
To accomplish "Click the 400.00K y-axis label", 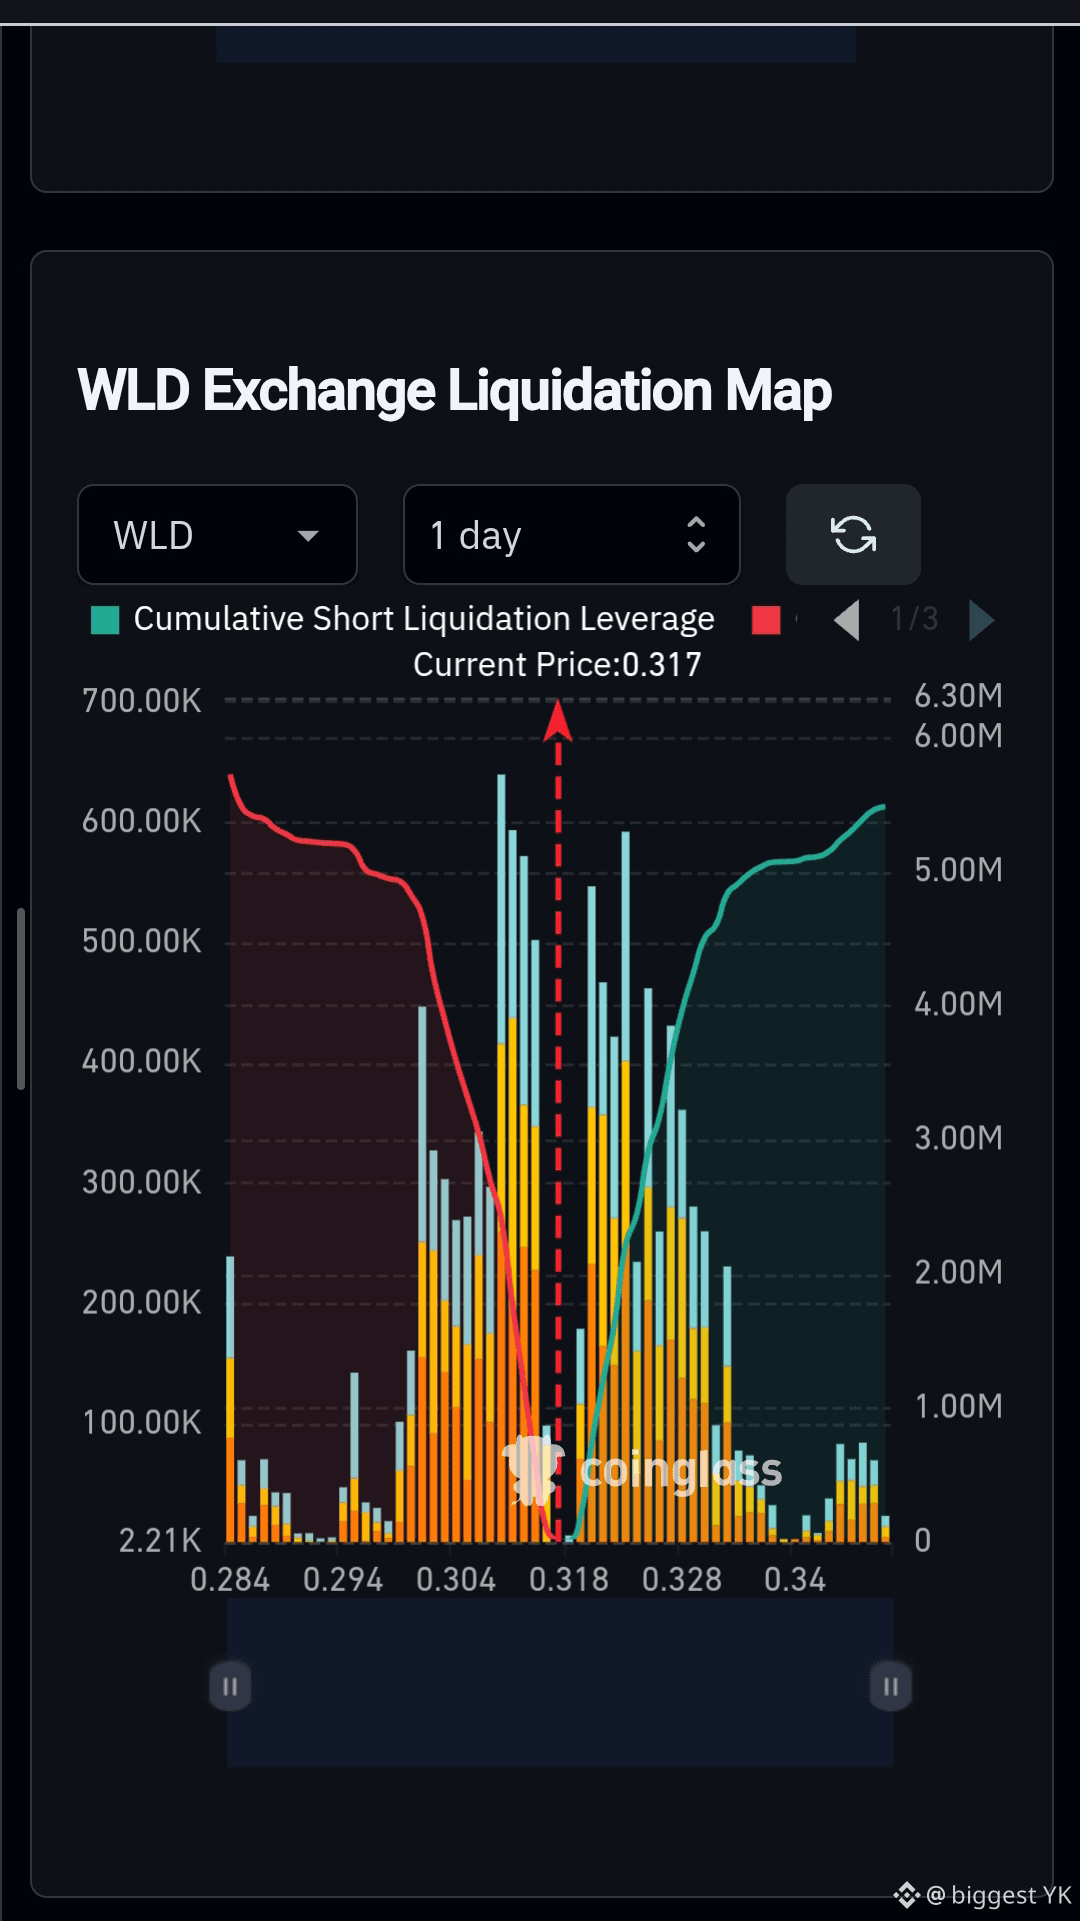I will point(142,1061).
